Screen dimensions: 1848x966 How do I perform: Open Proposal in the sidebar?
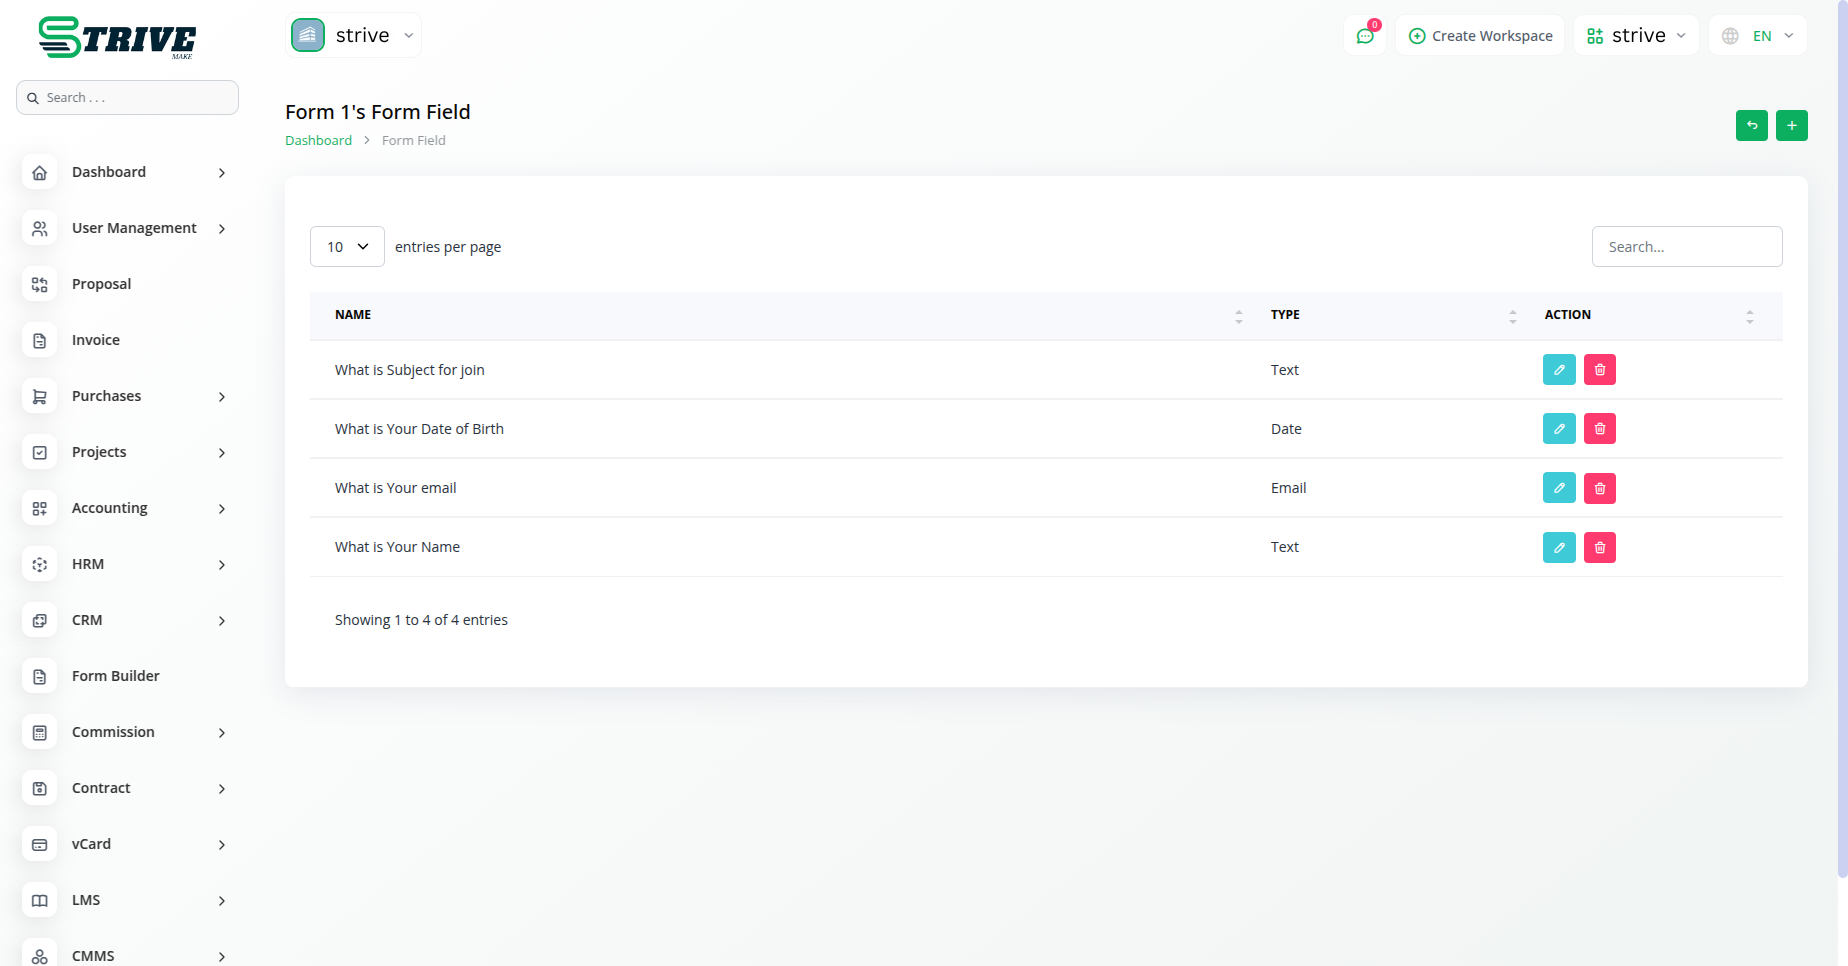coord(101,284)
